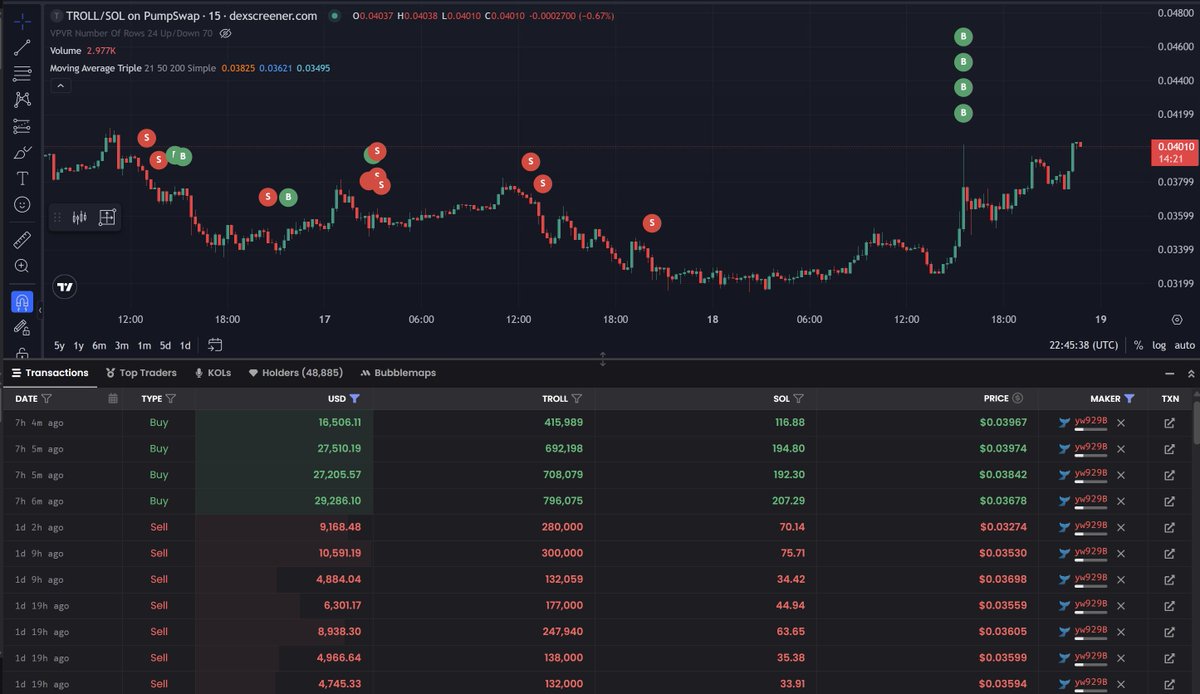The image size is (1200, 694).
Task: Open the TYPE column filter
Action: pos(171,398)
